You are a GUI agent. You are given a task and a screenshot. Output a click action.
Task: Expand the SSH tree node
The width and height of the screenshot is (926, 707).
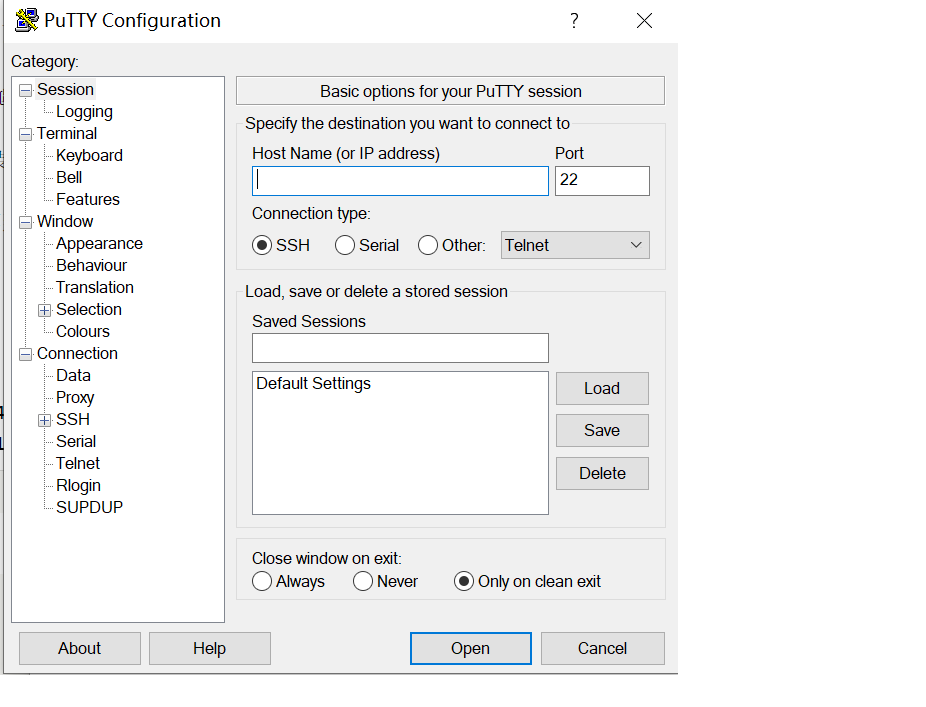[x=44, y=420]
